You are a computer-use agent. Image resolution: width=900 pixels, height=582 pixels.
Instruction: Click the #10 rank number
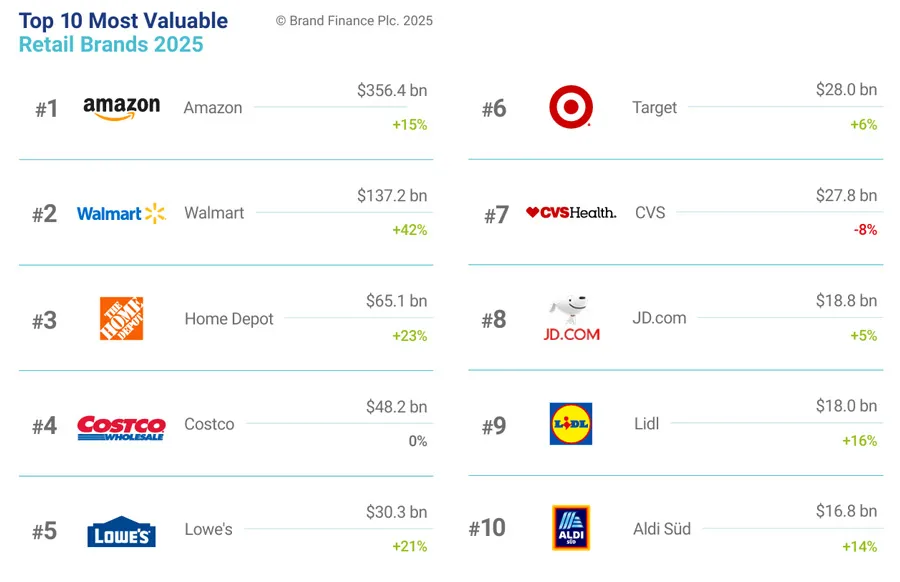(487, 528)
